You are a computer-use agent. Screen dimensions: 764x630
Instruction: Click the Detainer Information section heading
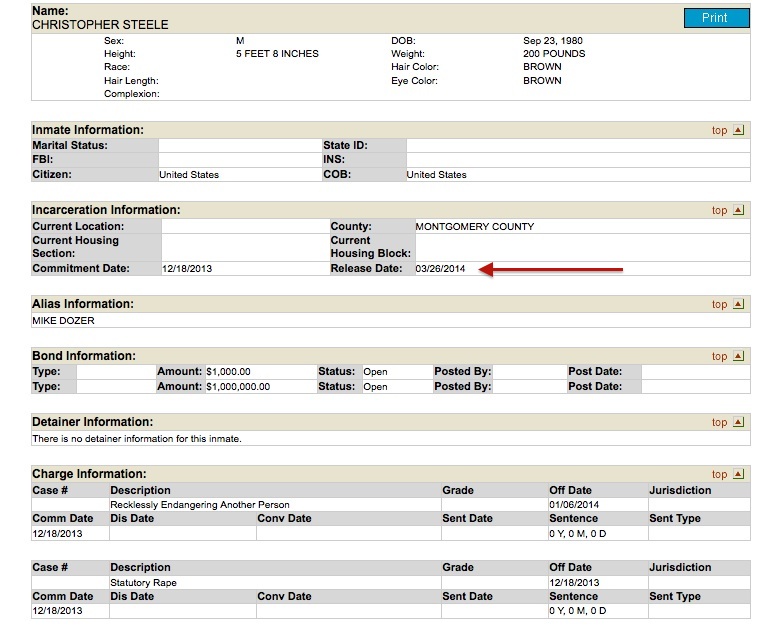(93, 422)
